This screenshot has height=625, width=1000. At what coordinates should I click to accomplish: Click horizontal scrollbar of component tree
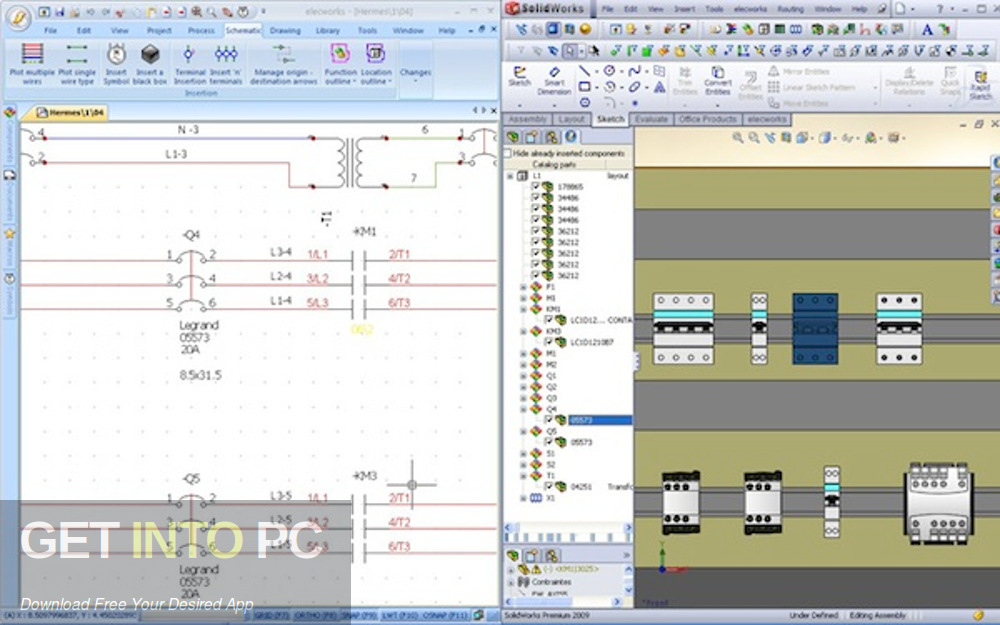tap(568, 527)
